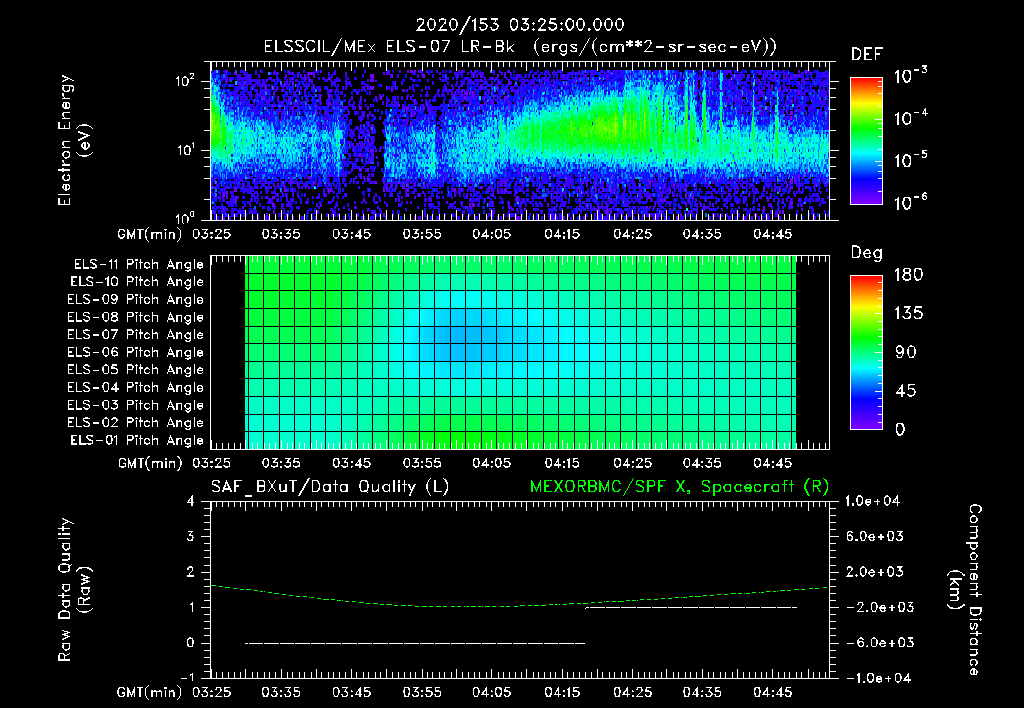Select the ELS-09 Pitch Angle row label
The width and height of the screenshot is (1024, 708).
coord(136,300)
